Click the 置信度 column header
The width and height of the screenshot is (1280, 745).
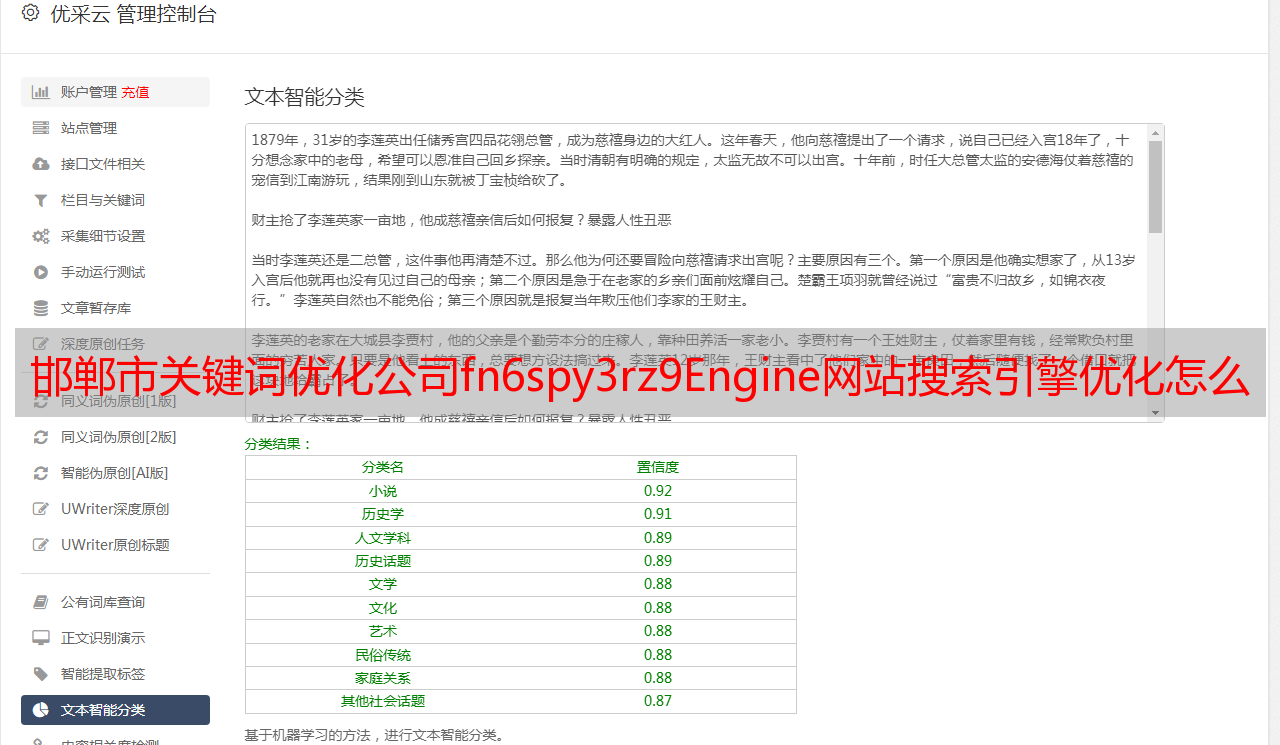(x=658, y=467)
